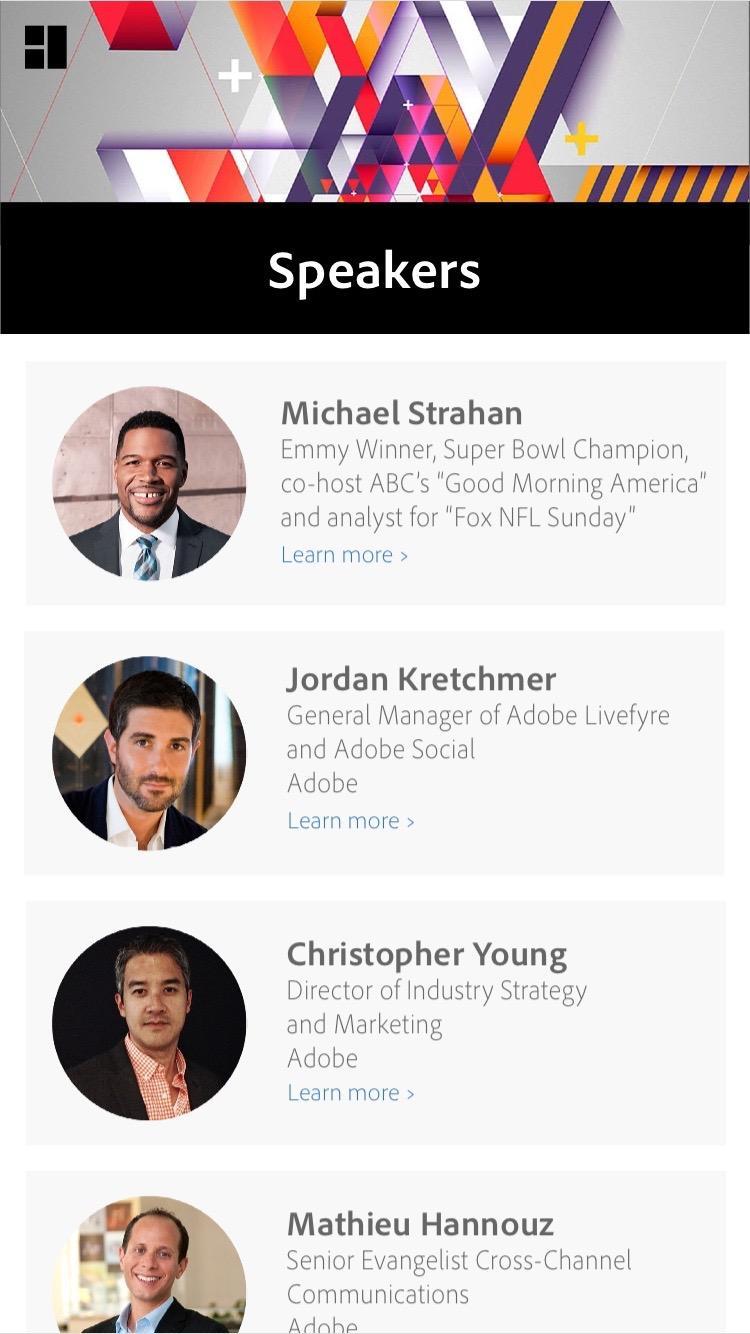Click "Learn more" for Christopher Young
750x1334 pixels.
point(344,1092)
